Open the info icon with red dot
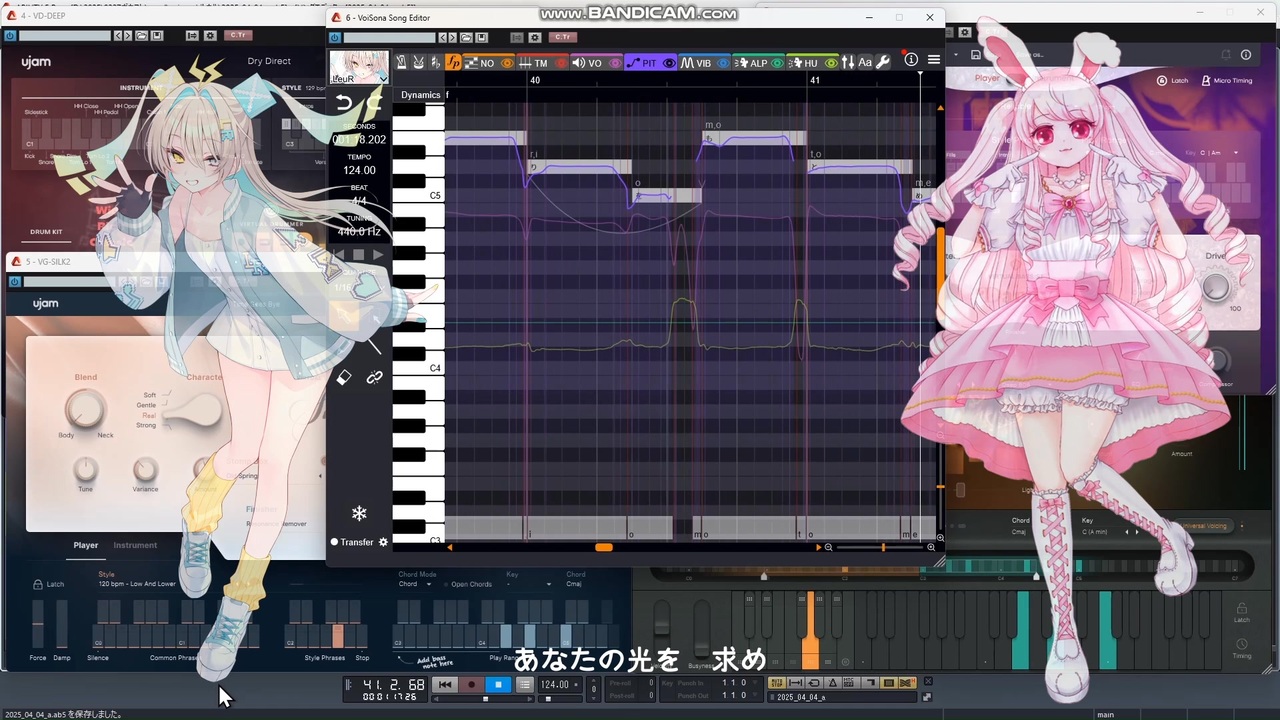Screen dimensions: 1280x720 (911, 60)
